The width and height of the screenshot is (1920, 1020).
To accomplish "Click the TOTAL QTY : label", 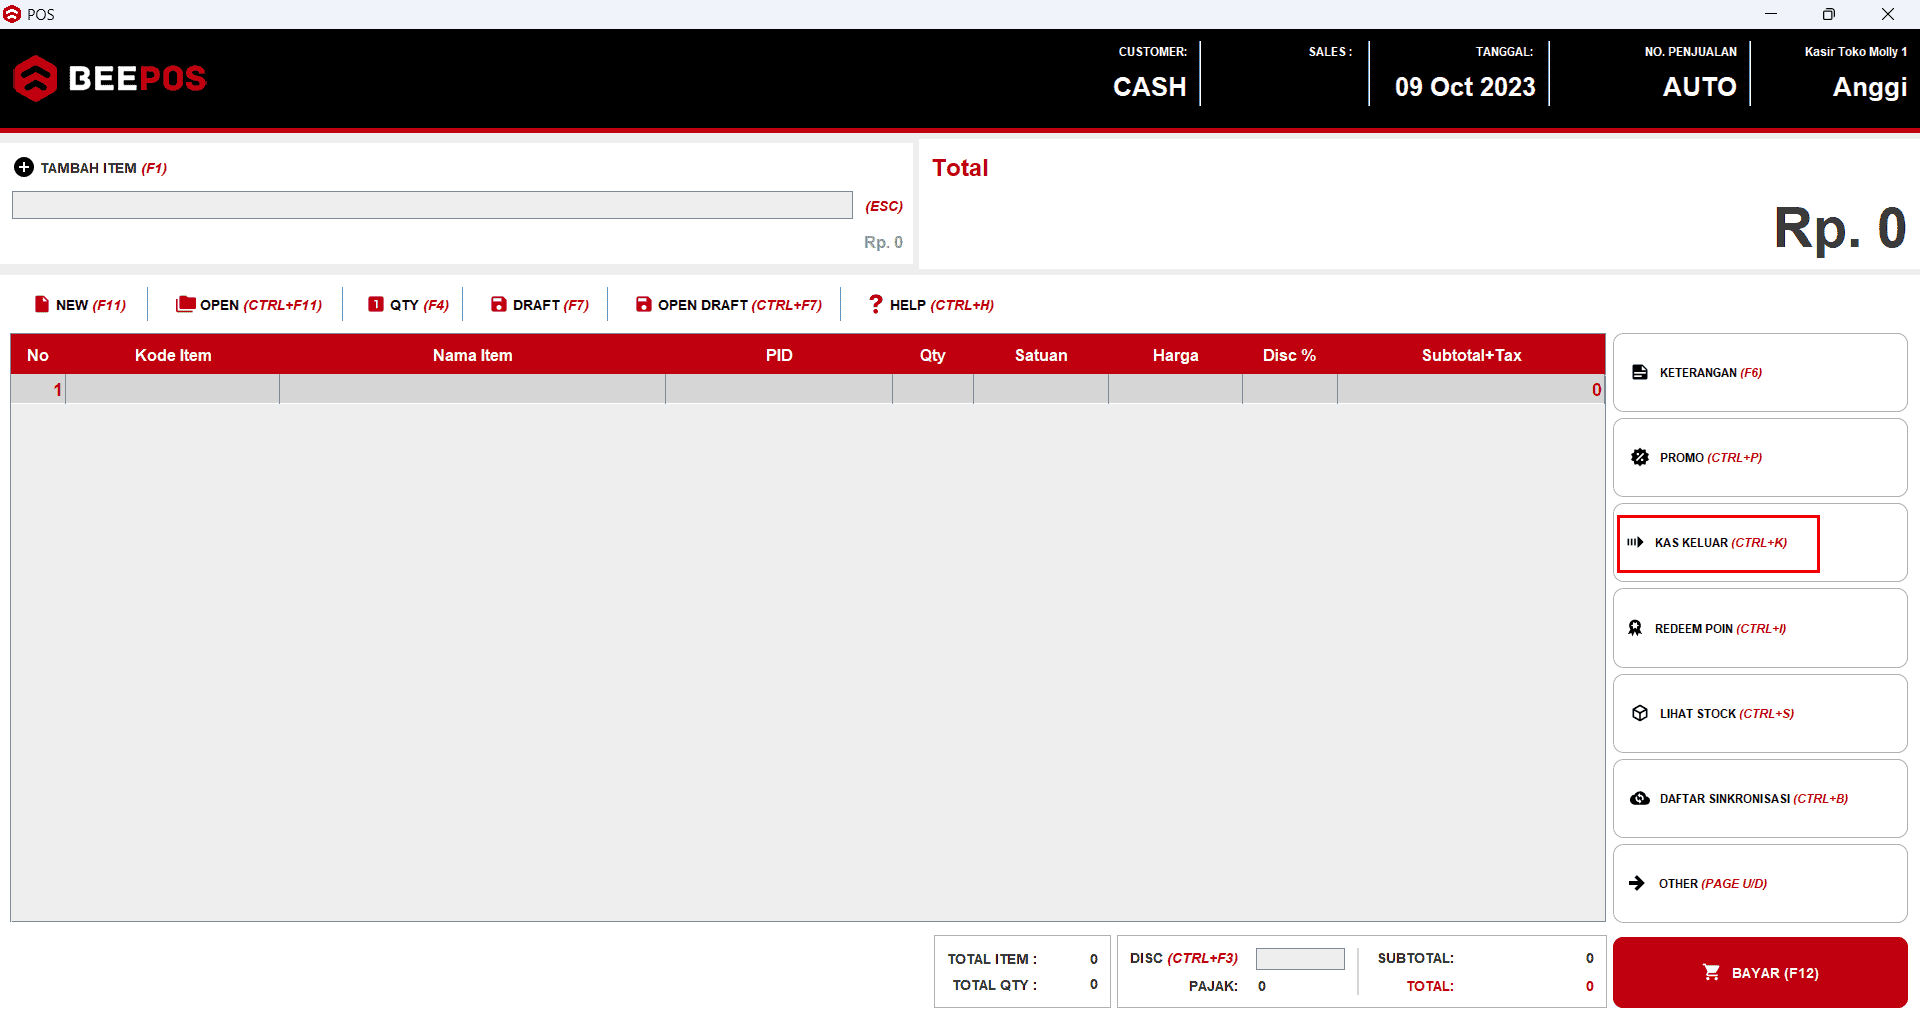I will click(994, 985).
